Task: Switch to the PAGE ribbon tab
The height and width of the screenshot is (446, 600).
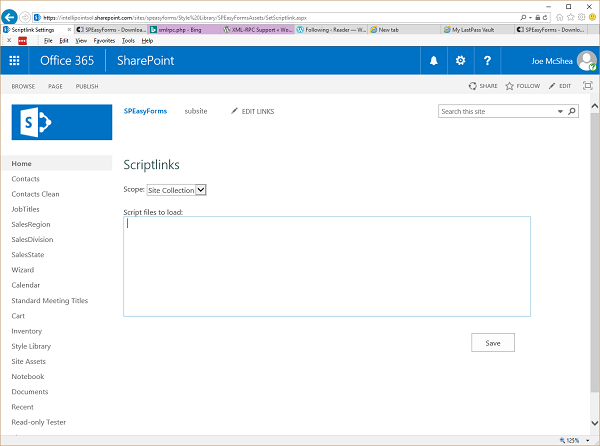Action: click(55, 86)
